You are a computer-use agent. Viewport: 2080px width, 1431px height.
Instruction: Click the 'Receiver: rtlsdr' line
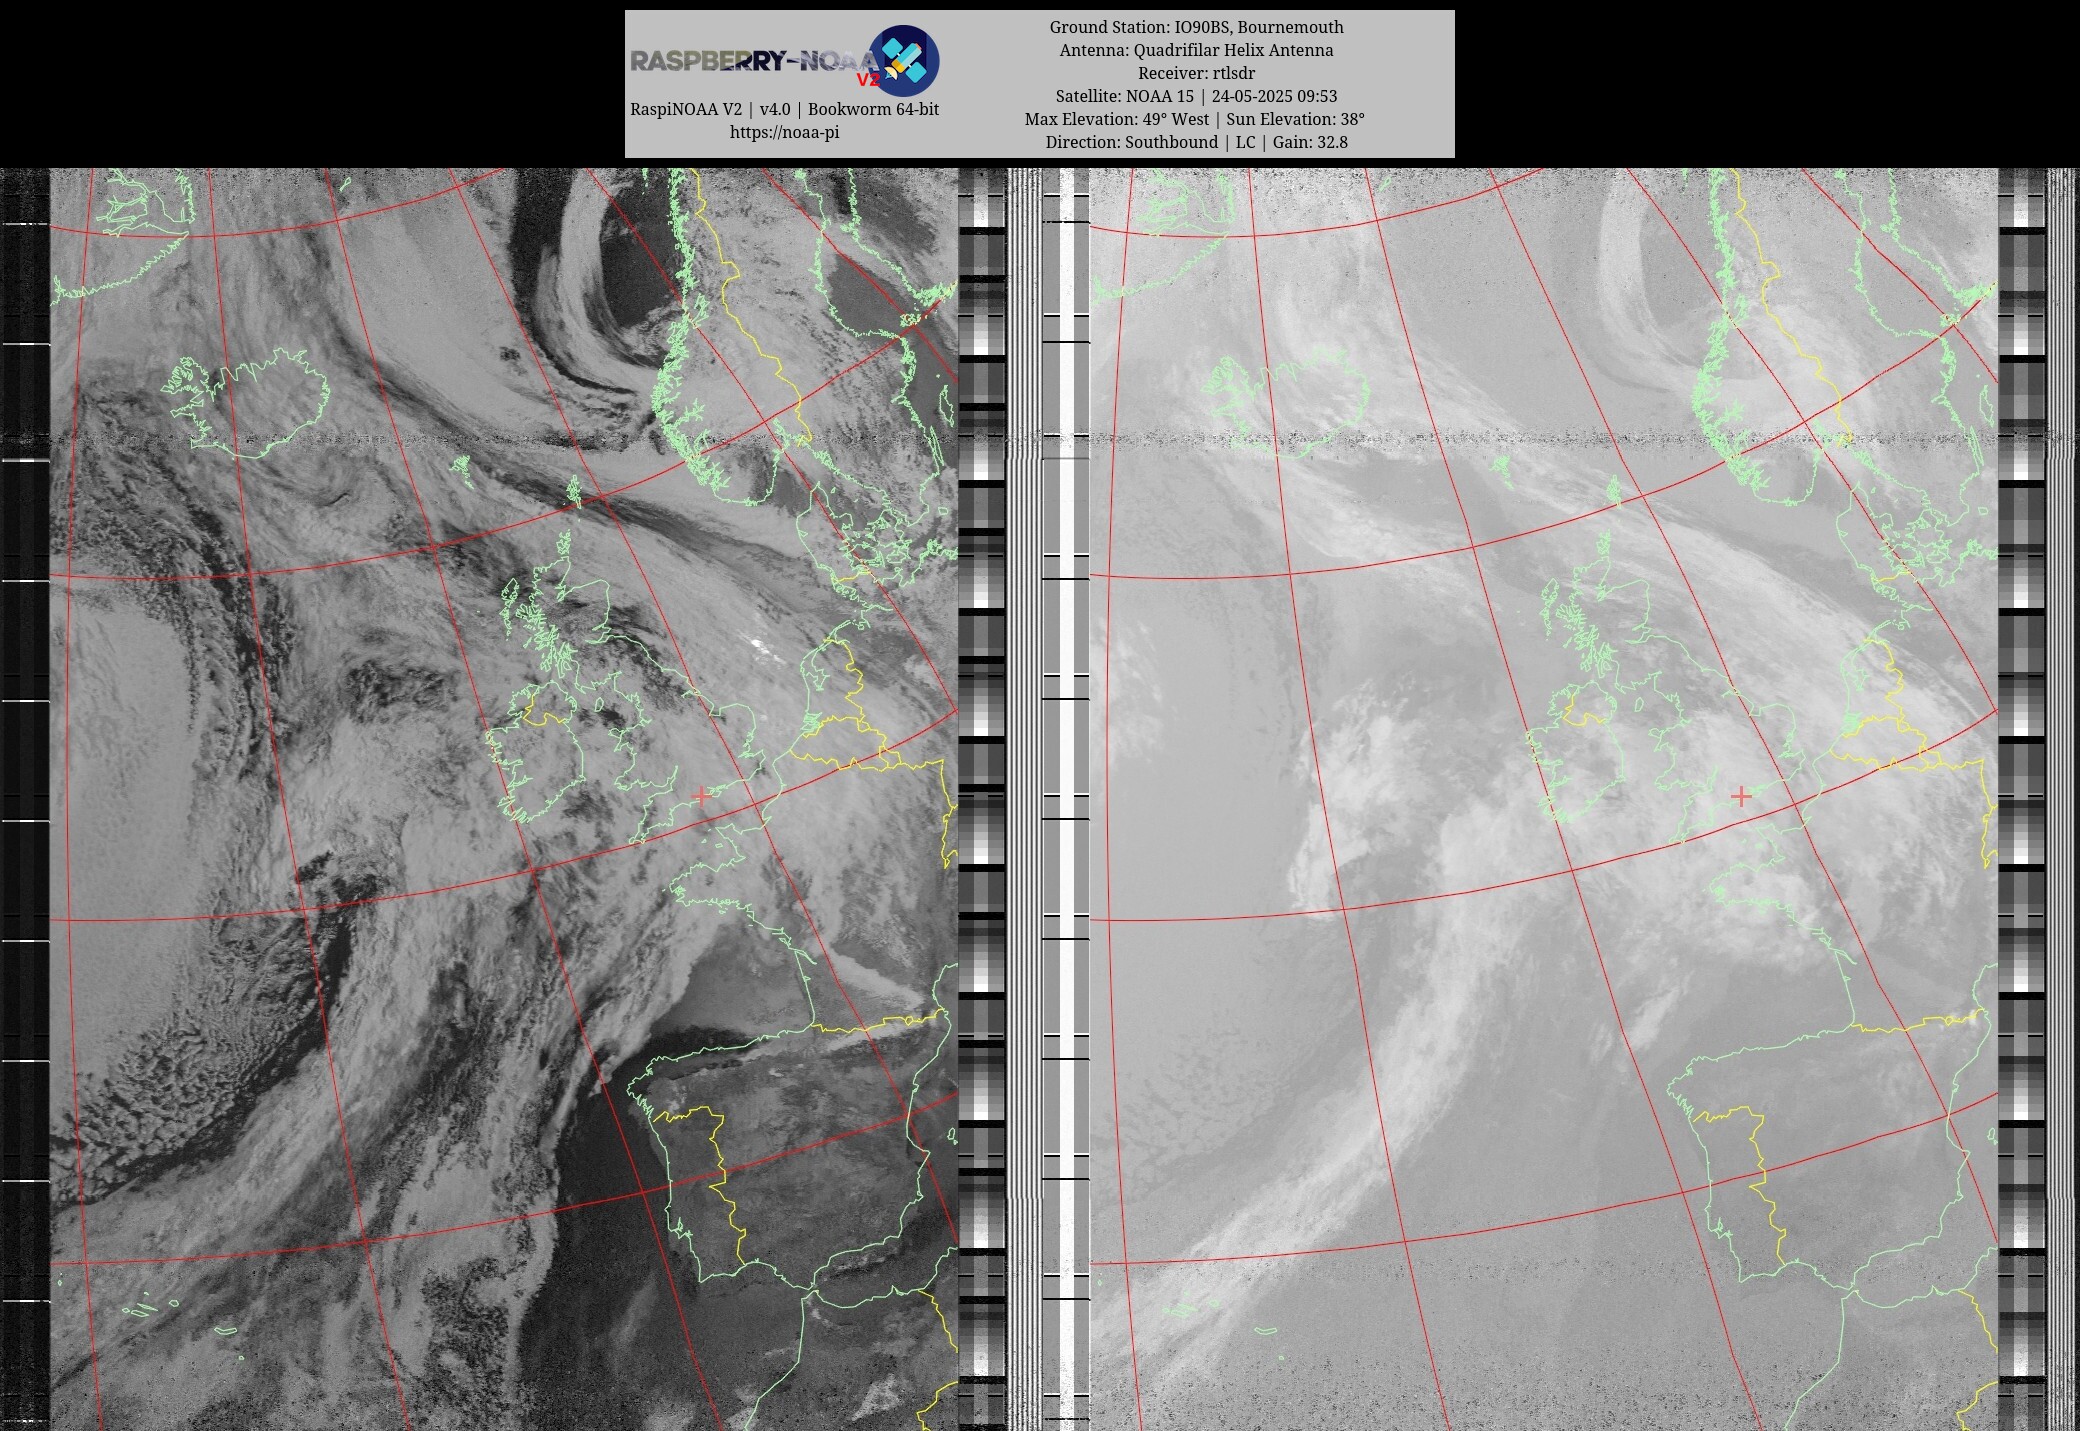coord(1196,73)
